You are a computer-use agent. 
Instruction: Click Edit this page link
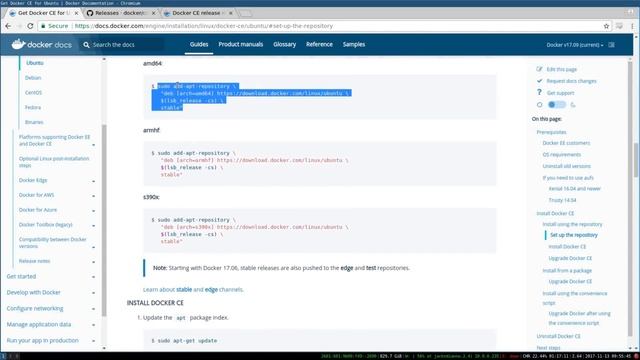point(562,69)
